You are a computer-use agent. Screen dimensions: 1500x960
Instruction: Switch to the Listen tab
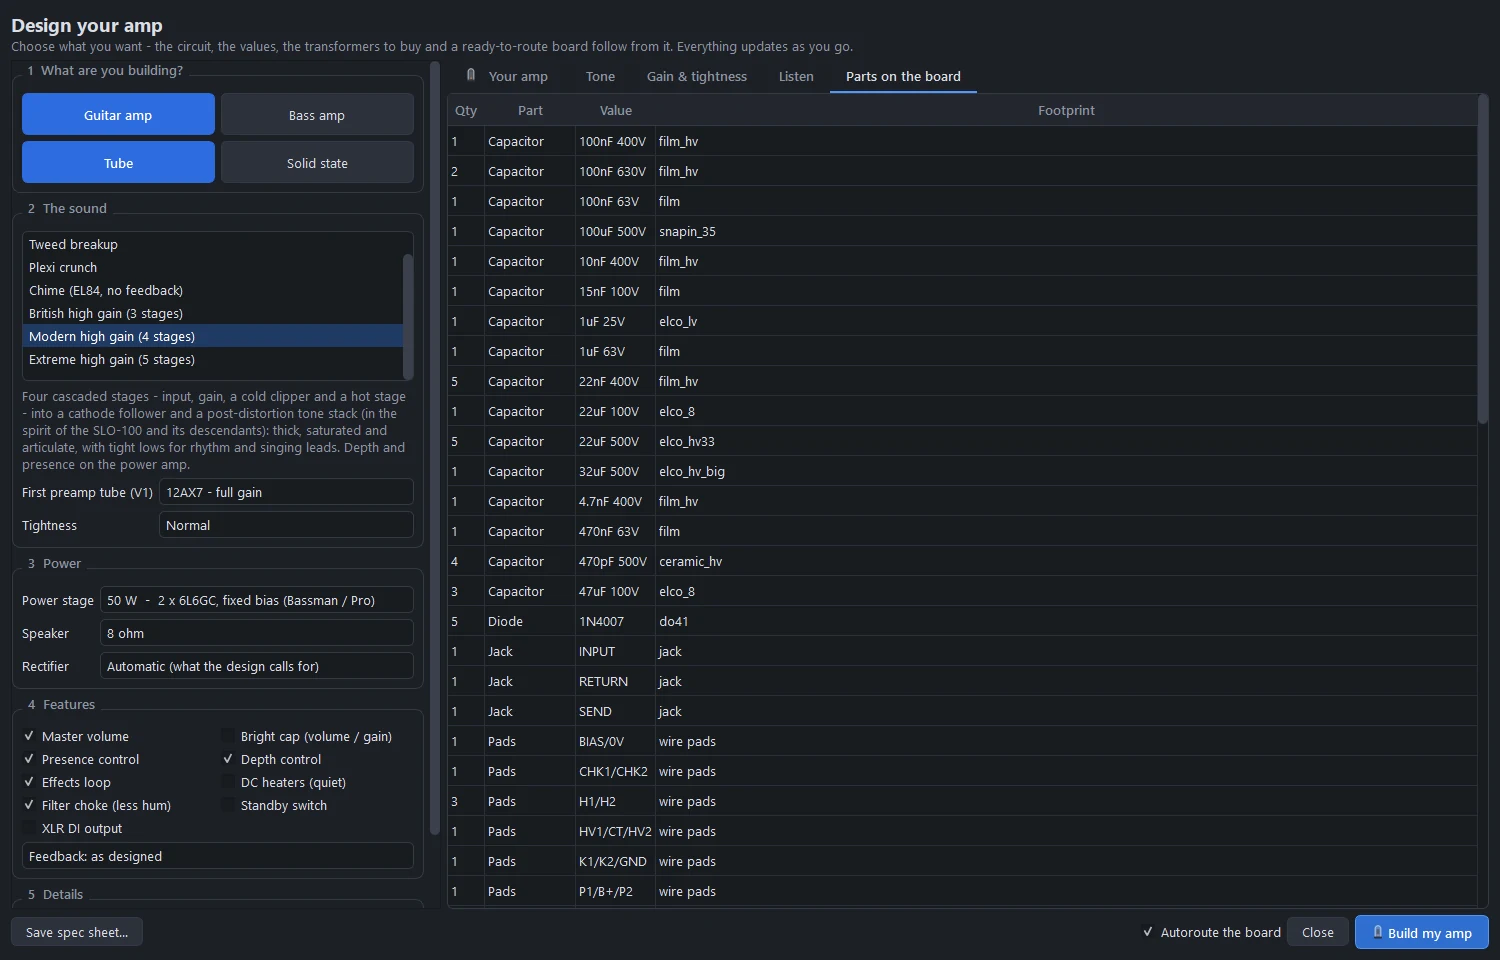pos(796,76)
